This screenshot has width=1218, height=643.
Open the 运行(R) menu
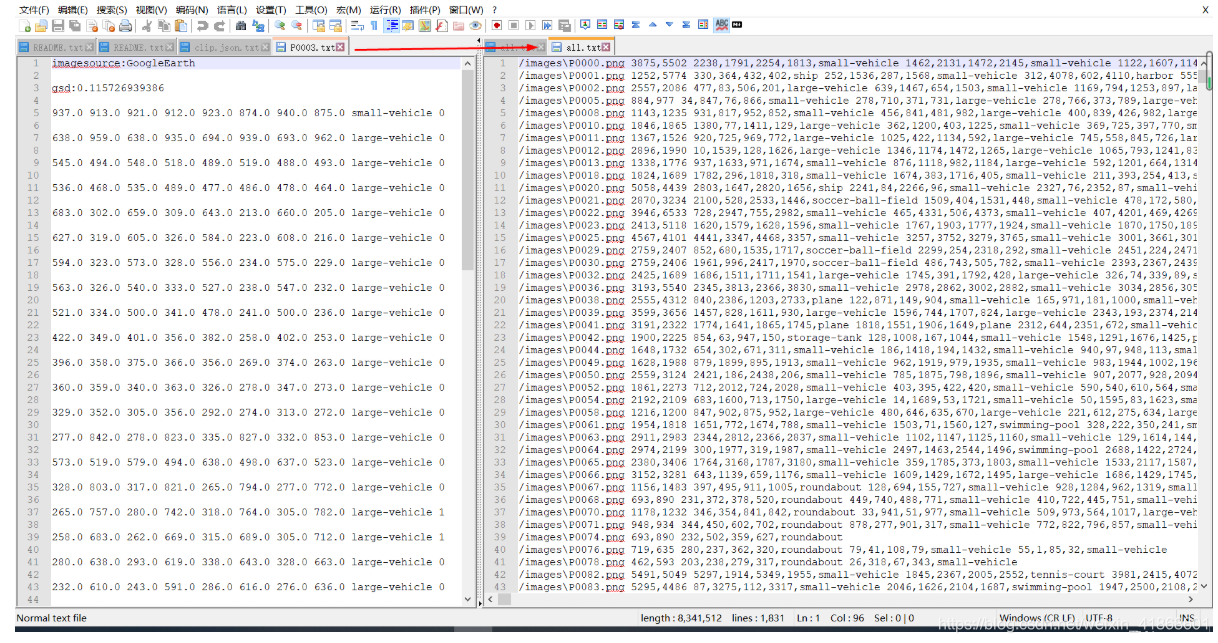385,10
